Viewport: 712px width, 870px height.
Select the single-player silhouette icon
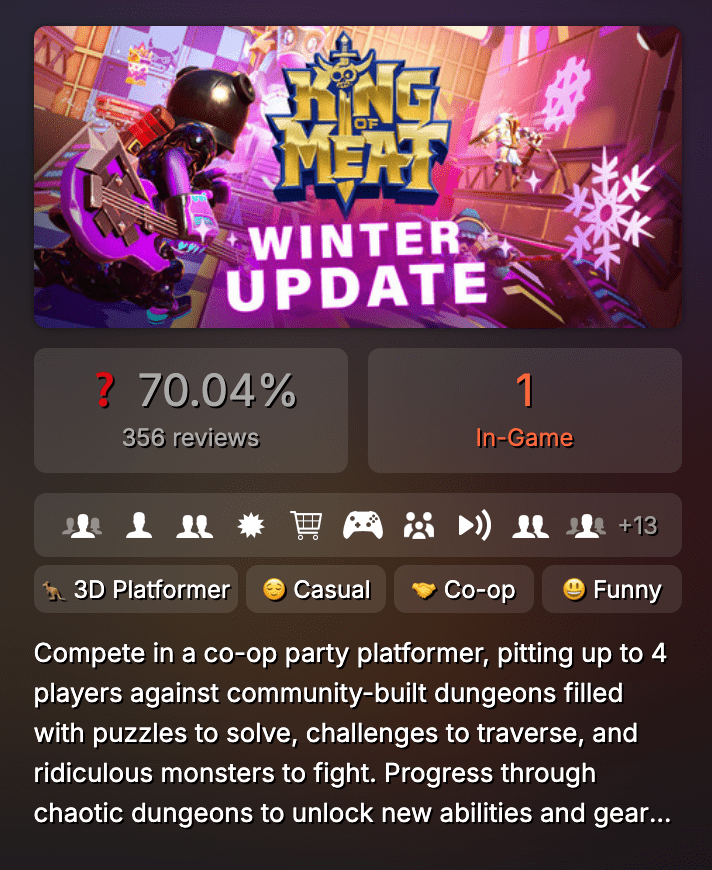click(139, 525)
